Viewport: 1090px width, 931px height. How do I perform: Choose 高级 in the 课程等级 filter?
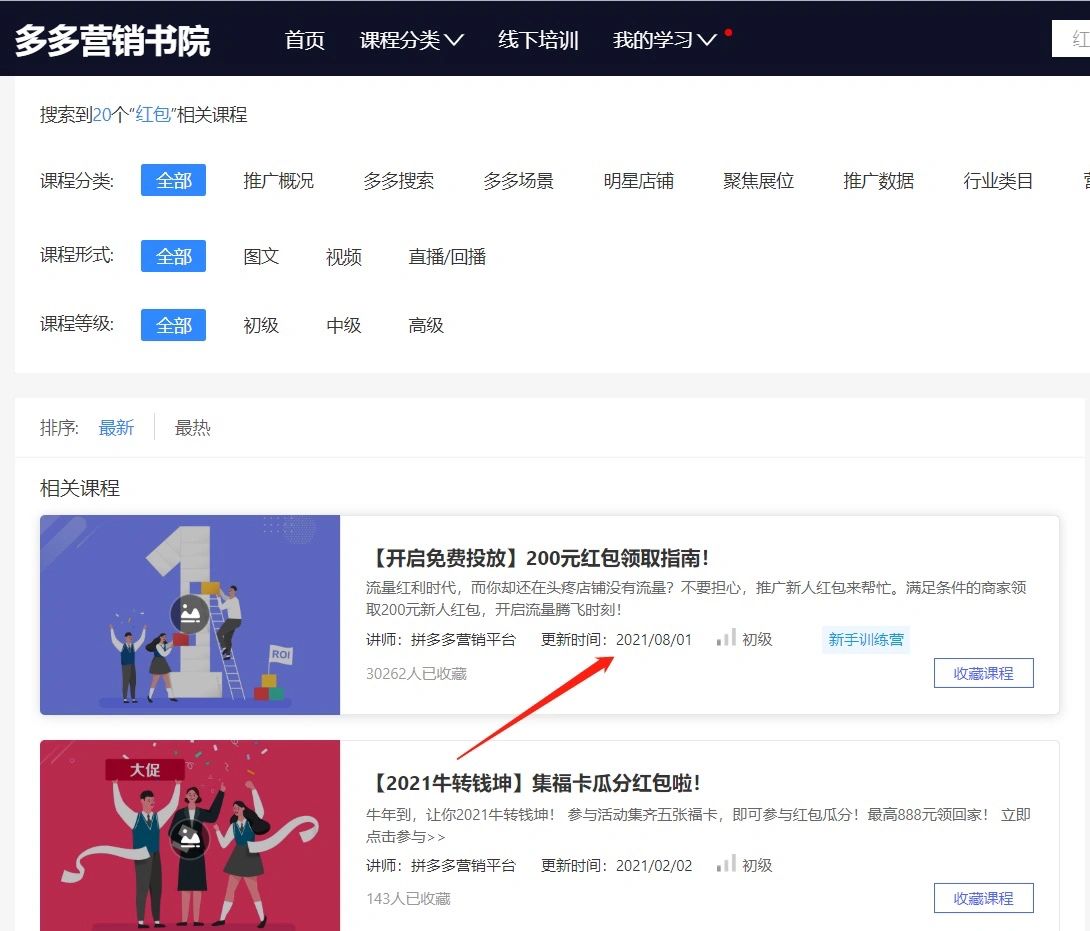click(426, 325)
